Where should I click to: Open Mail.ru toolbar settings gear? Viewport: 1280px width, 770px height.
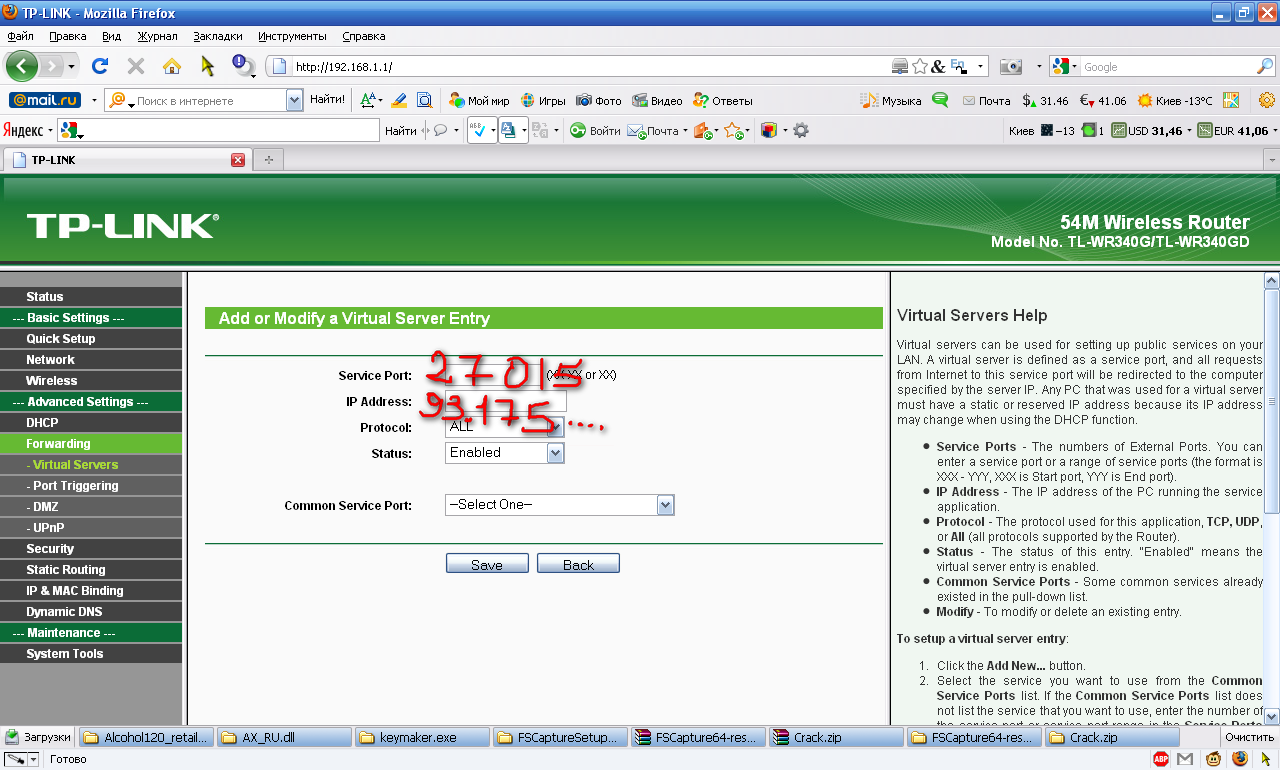coord(1266,100)
